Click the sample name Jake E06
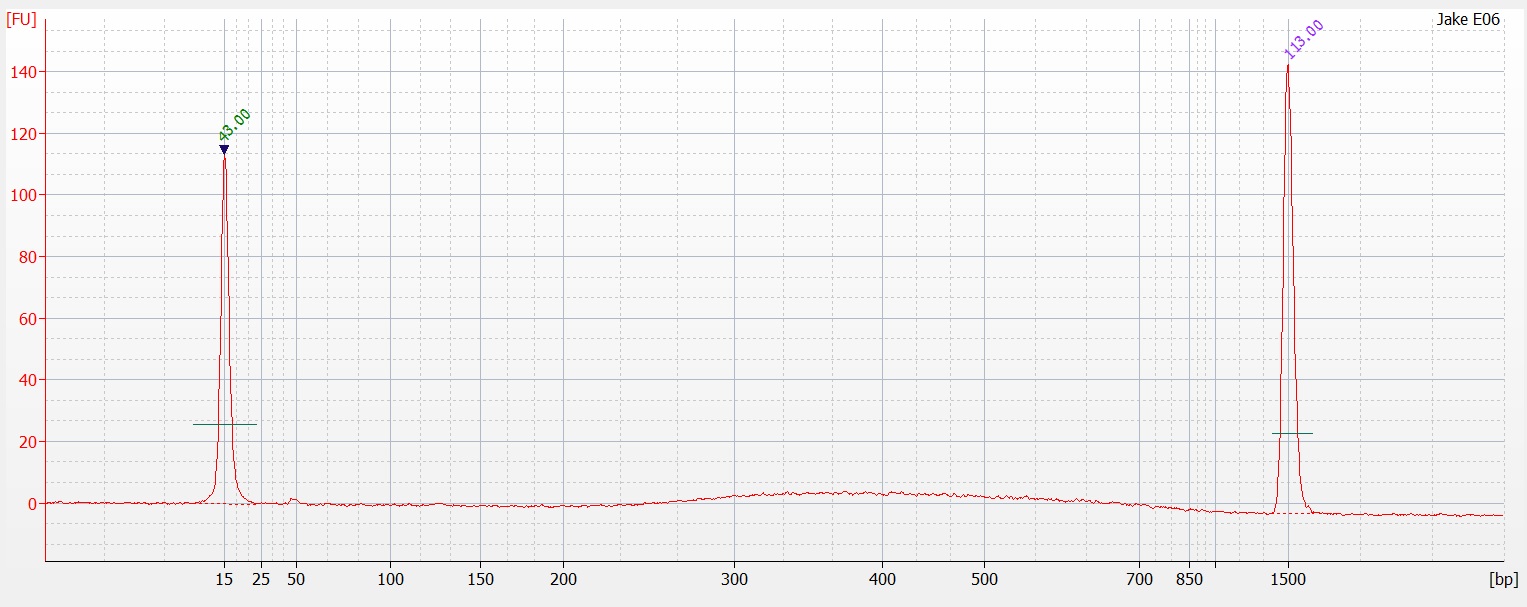The height and width of the screenshot is (607, 1527). point(1468,20)
